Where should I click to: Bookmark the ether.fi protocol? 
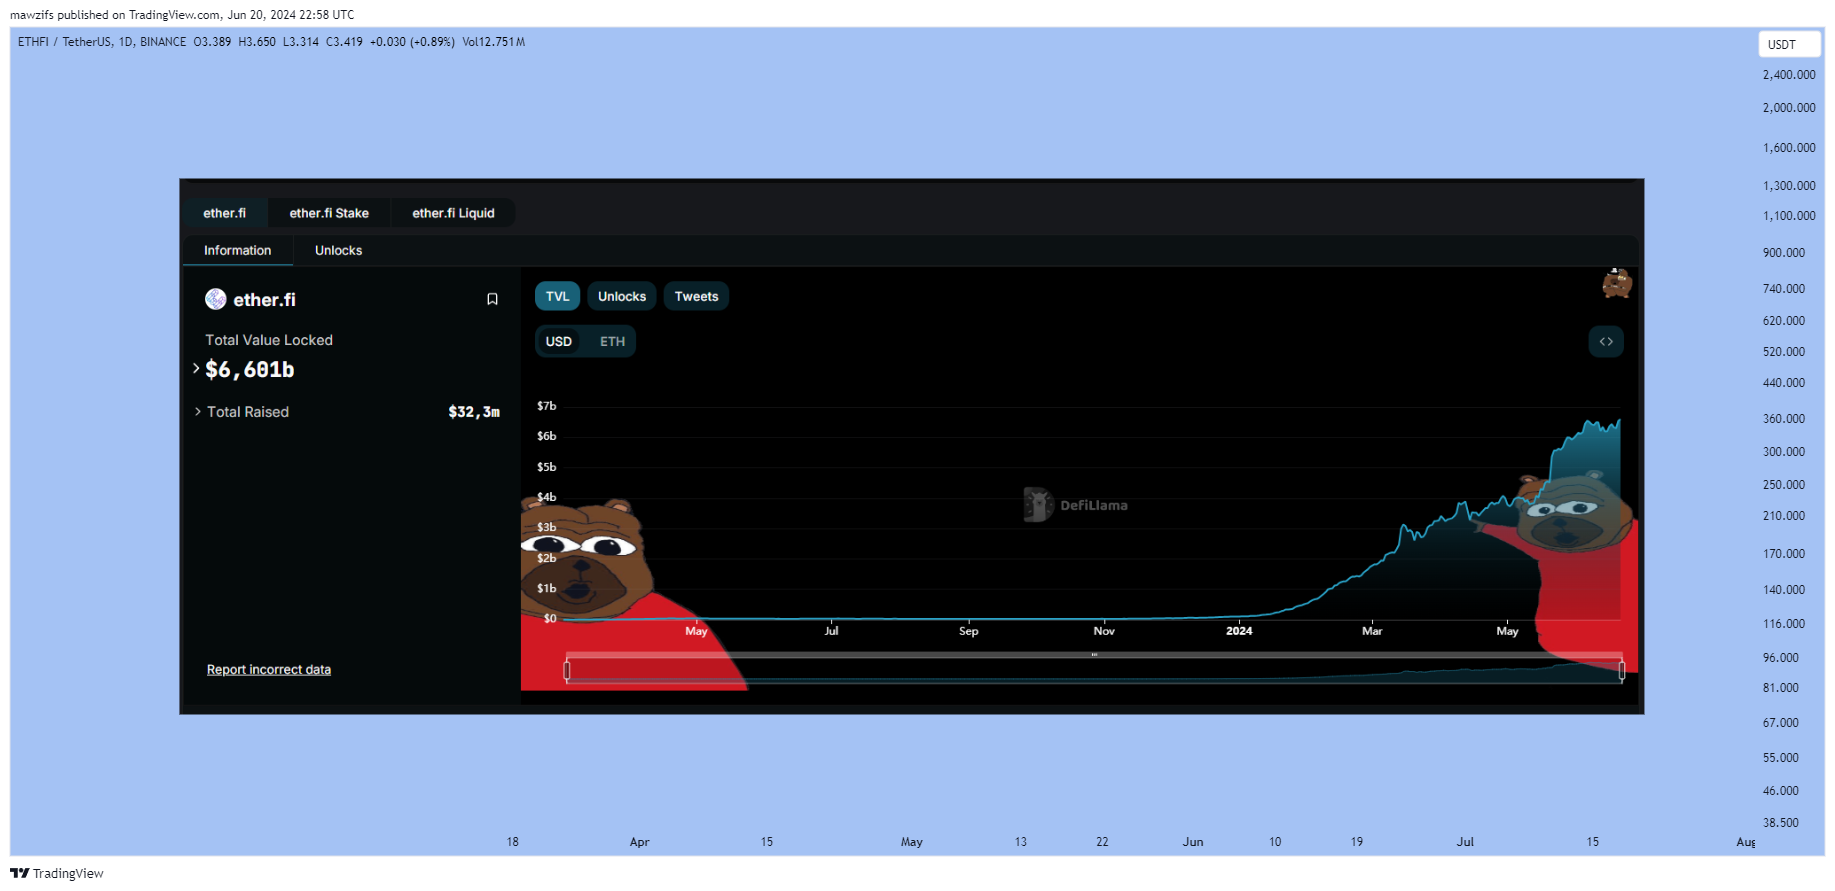492,299
